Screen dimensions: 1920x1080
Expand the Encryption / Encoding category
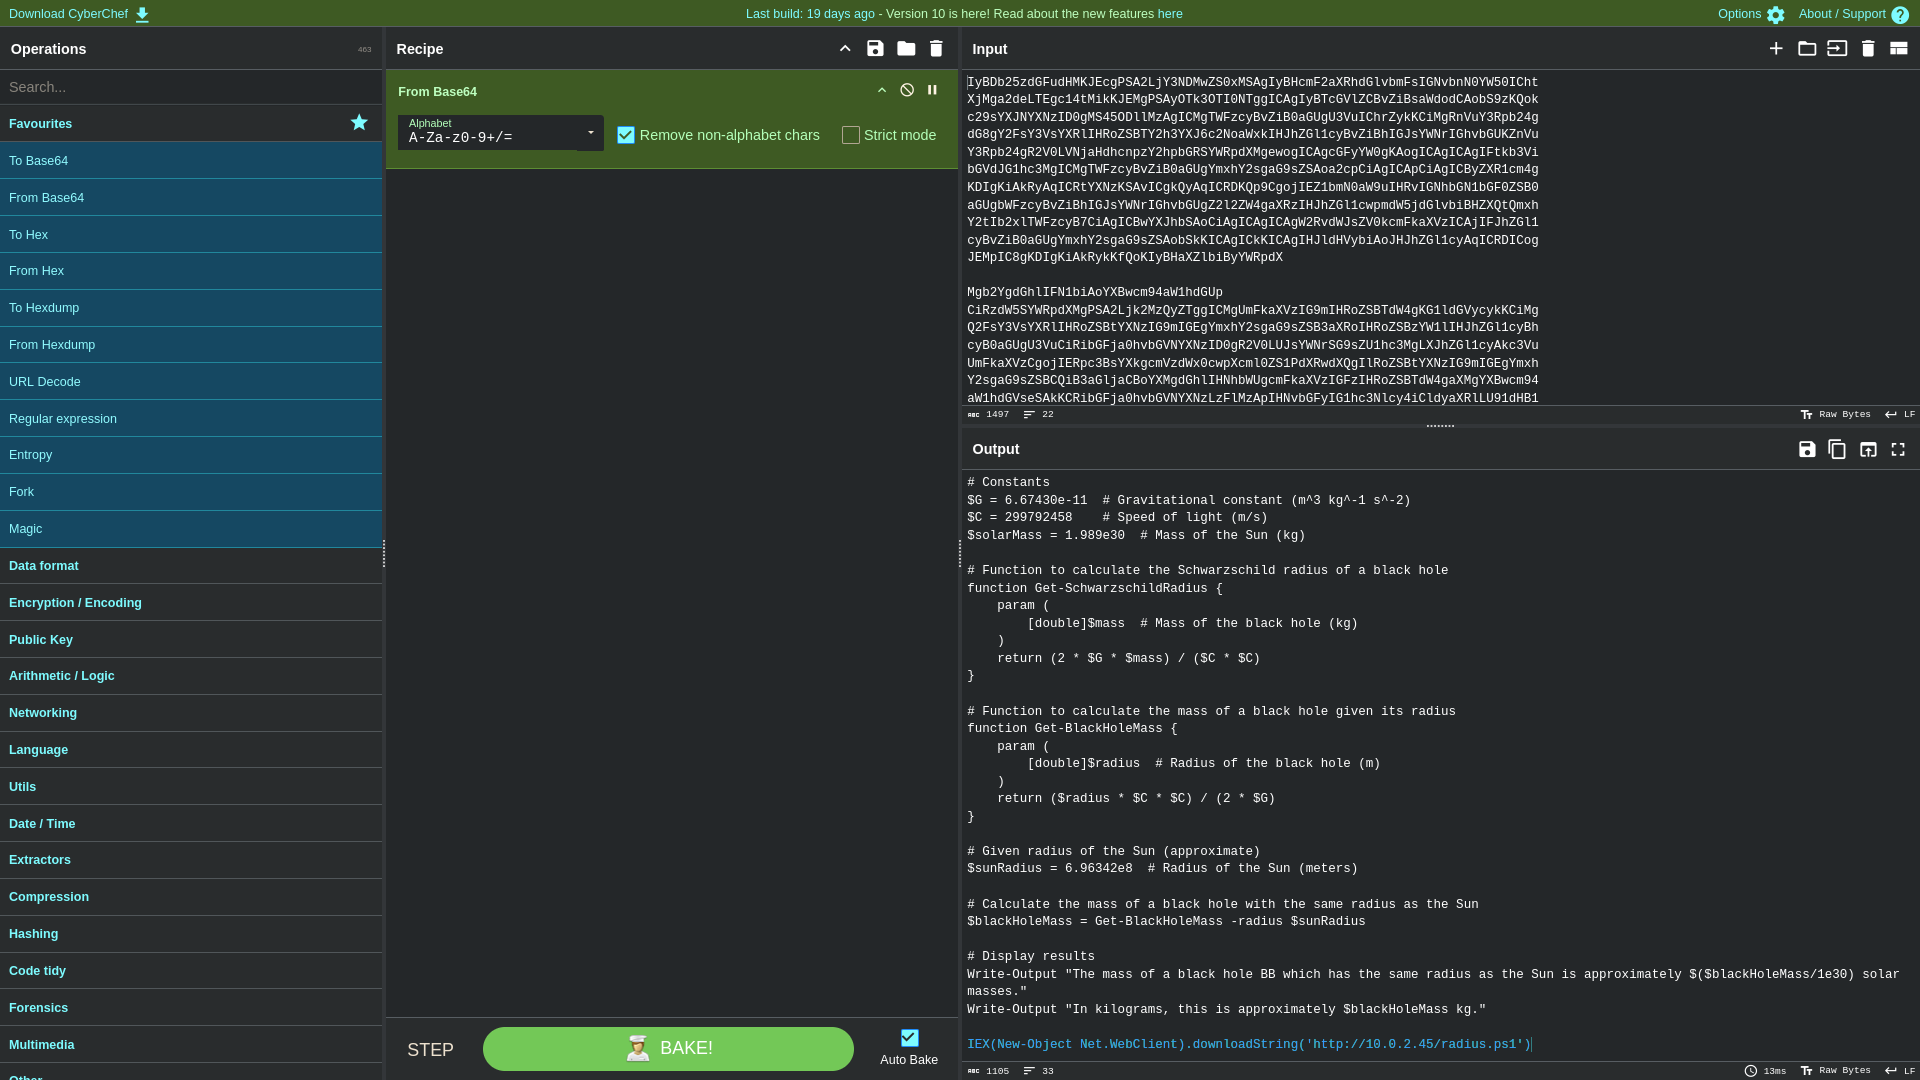point(75,603)
